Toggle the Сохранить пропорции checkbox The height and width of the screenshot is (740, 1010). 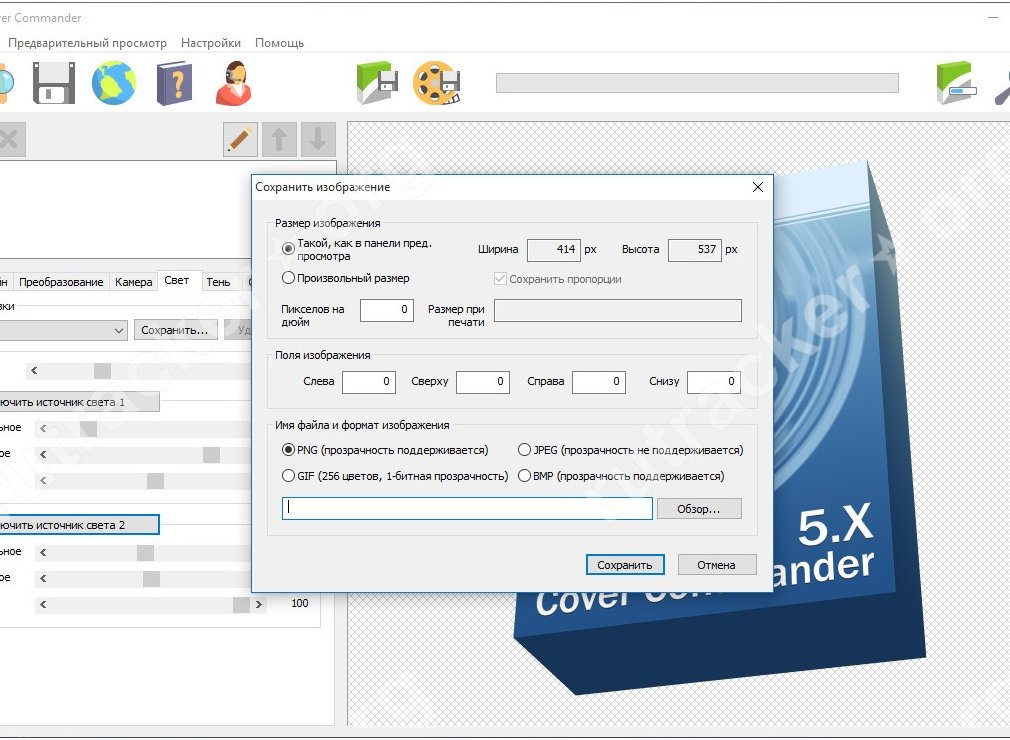500,279
